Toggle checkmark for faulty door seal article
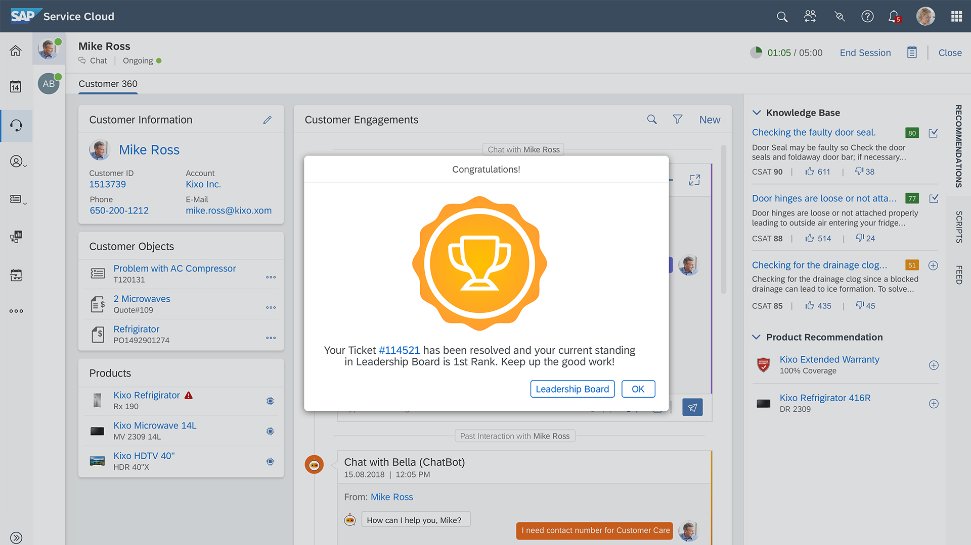 (x=933, y=133)
